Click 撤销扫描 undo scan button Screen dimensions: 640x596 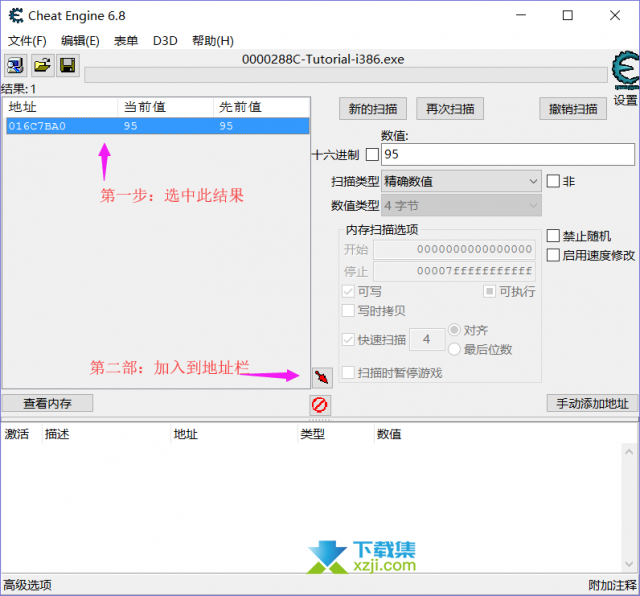click(573, 109)
